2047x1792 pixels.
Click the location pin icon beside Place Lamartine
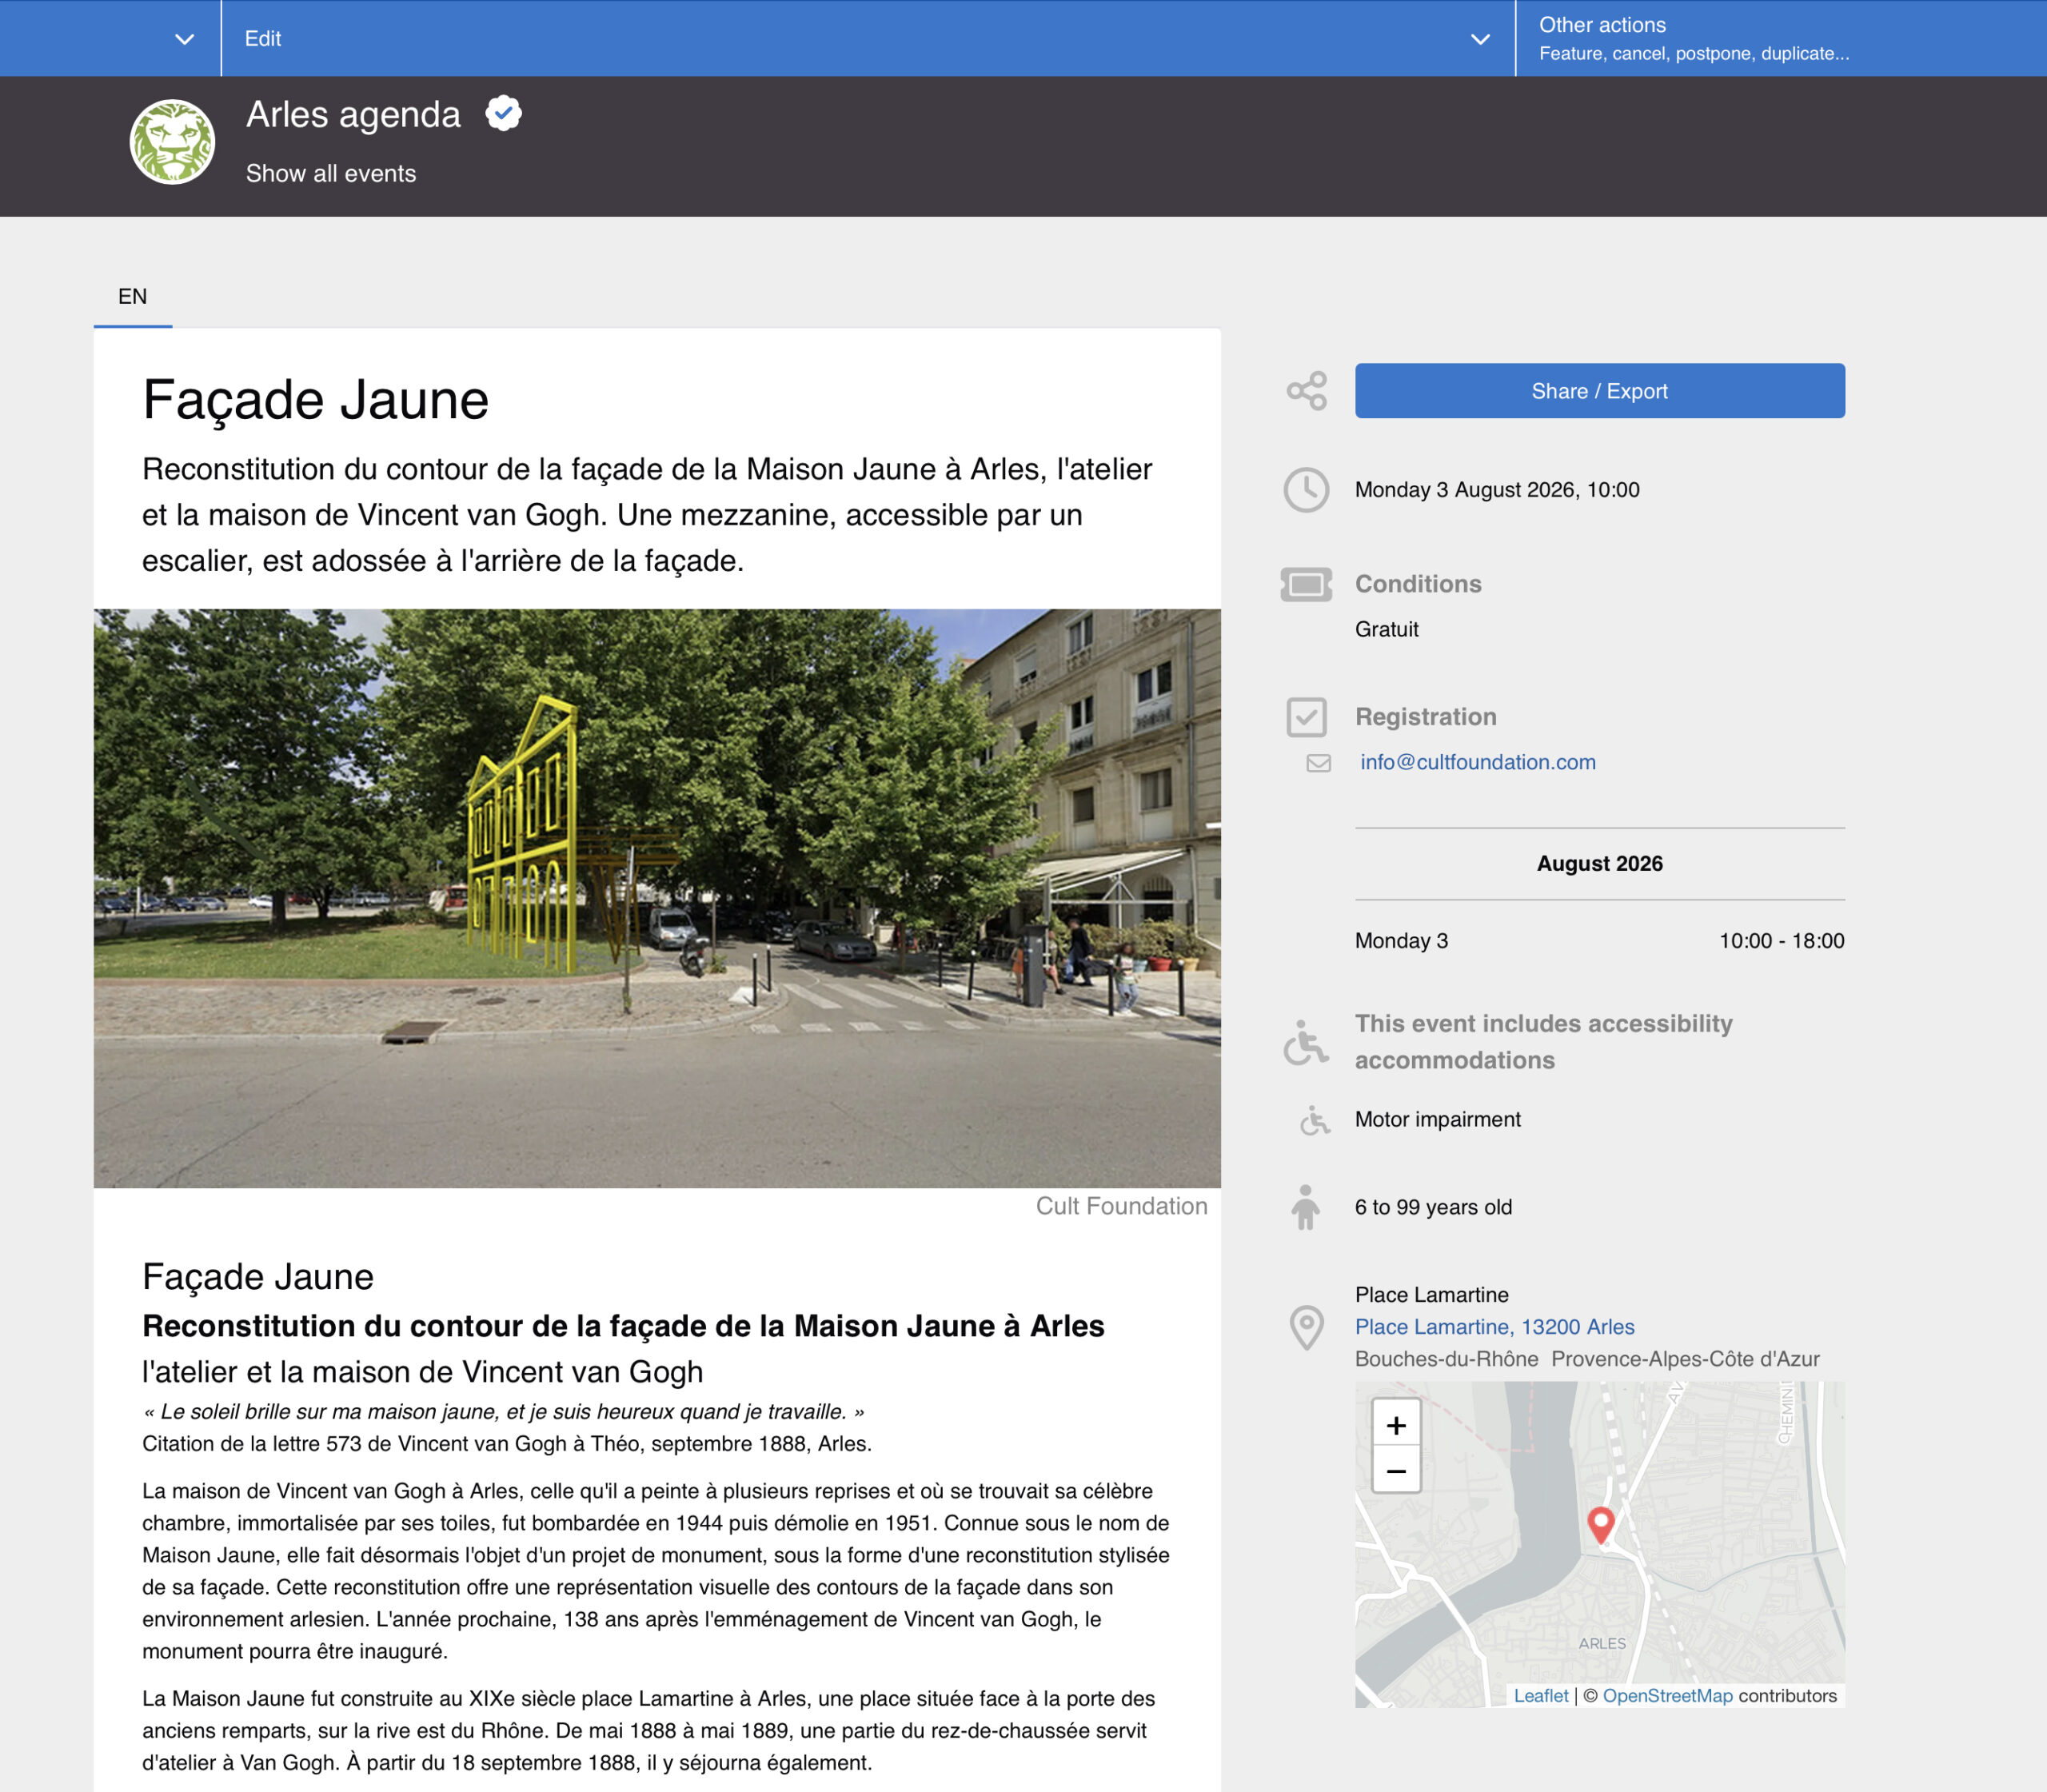click(1306, 1327)
